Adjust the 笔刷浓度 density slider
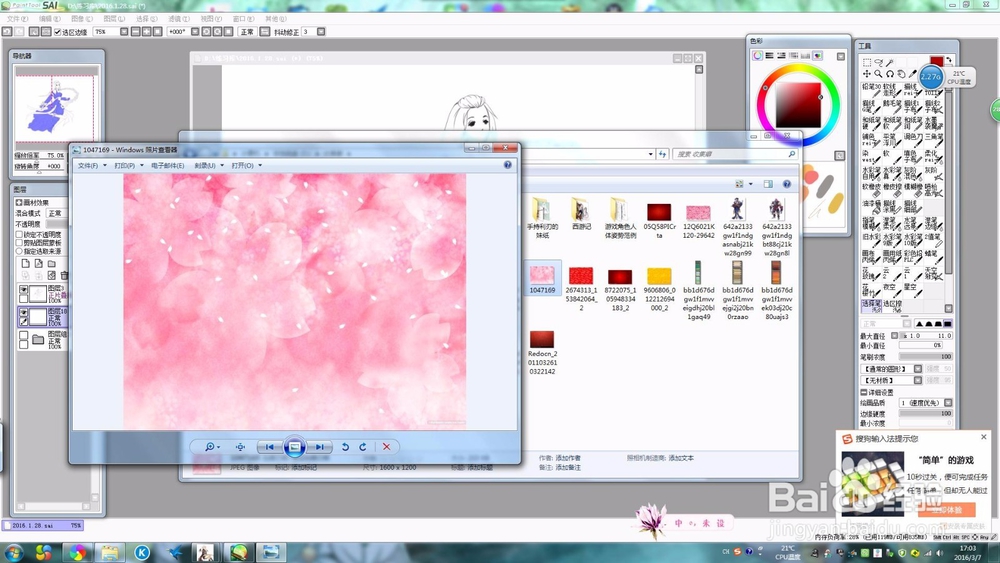 pos(925,357)
